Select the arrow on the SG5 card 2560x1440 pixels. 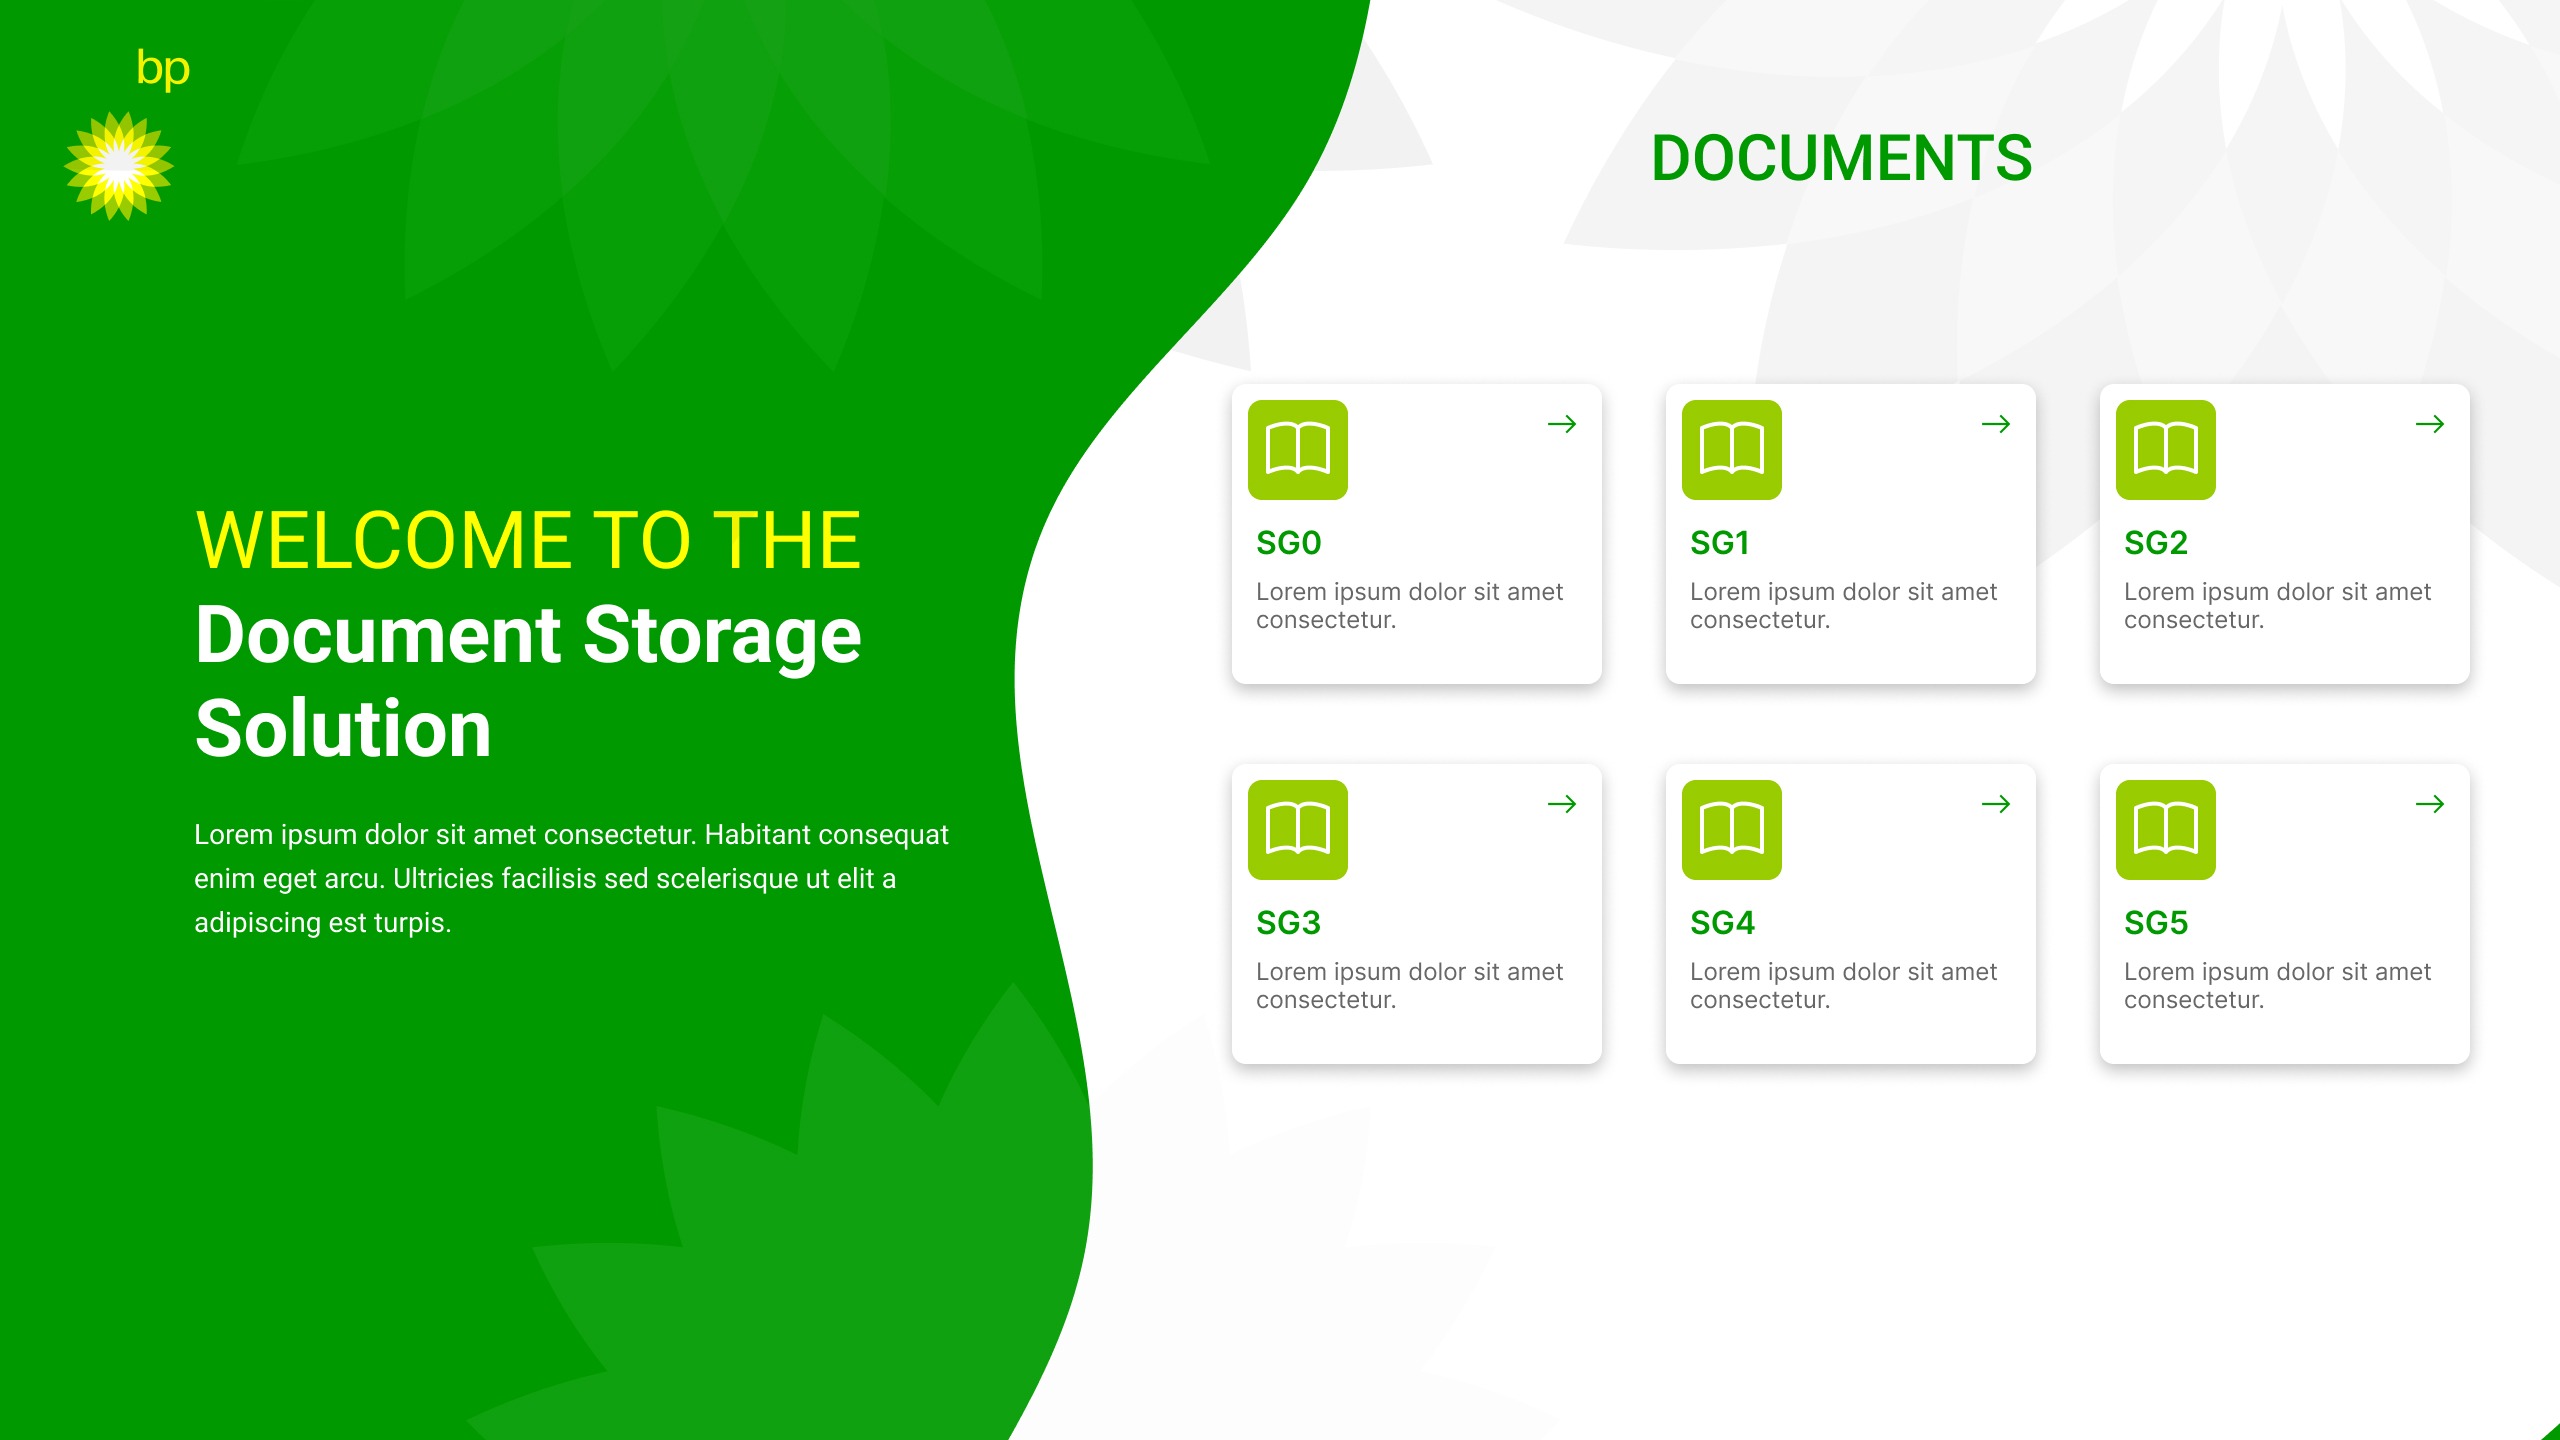click(x=2430, y=804)
